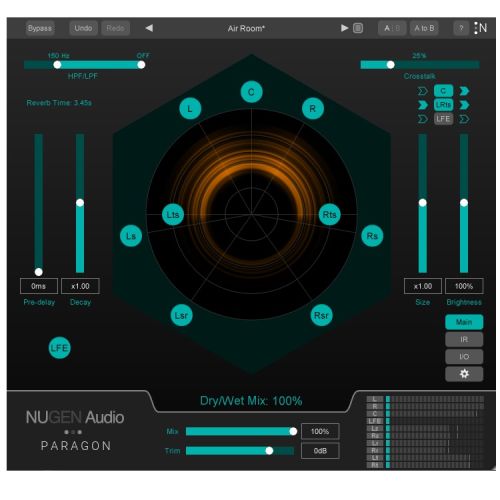Copy settings with A to B button

click(424, 28)
